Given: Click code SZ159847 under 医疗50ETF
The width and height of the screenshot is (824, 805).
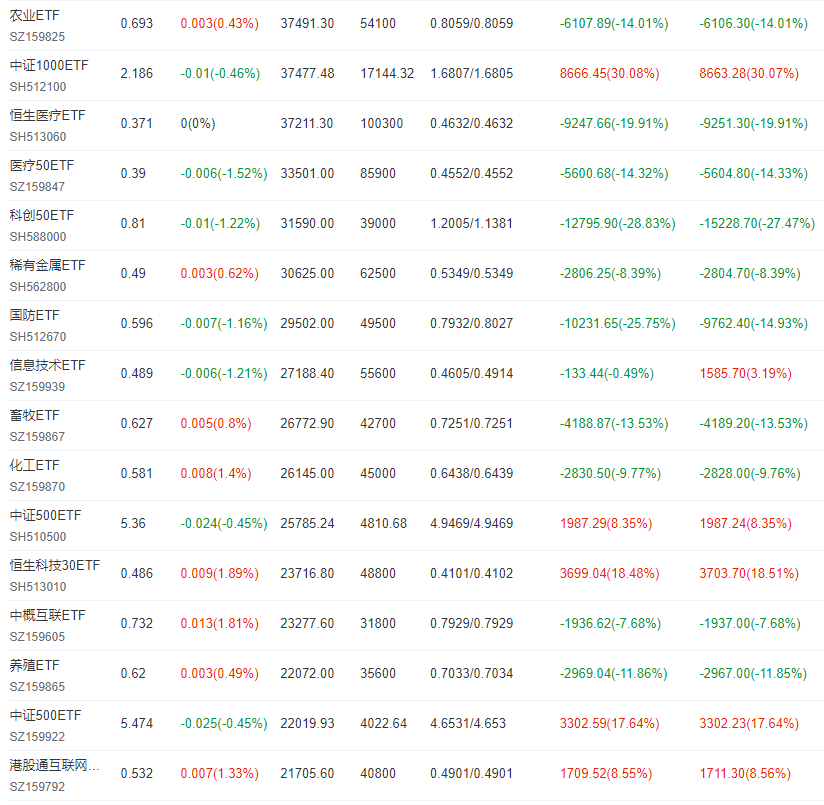Looking at the screenshot, I should click(x=37, y=187).
